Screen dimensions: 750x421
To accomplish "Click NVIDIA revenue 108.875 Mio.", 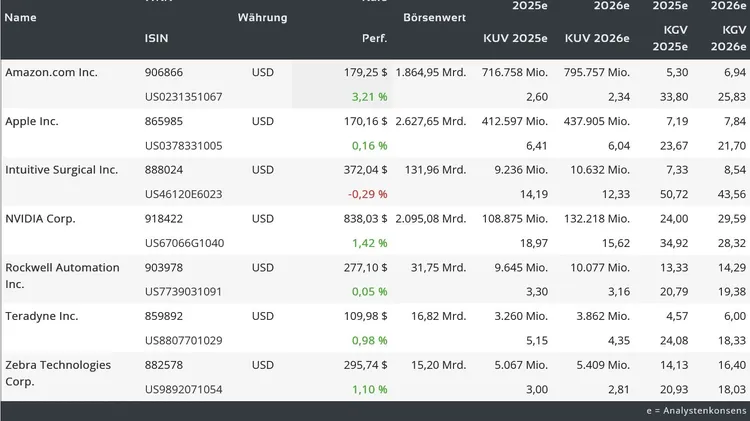I will tap(515, 219).
